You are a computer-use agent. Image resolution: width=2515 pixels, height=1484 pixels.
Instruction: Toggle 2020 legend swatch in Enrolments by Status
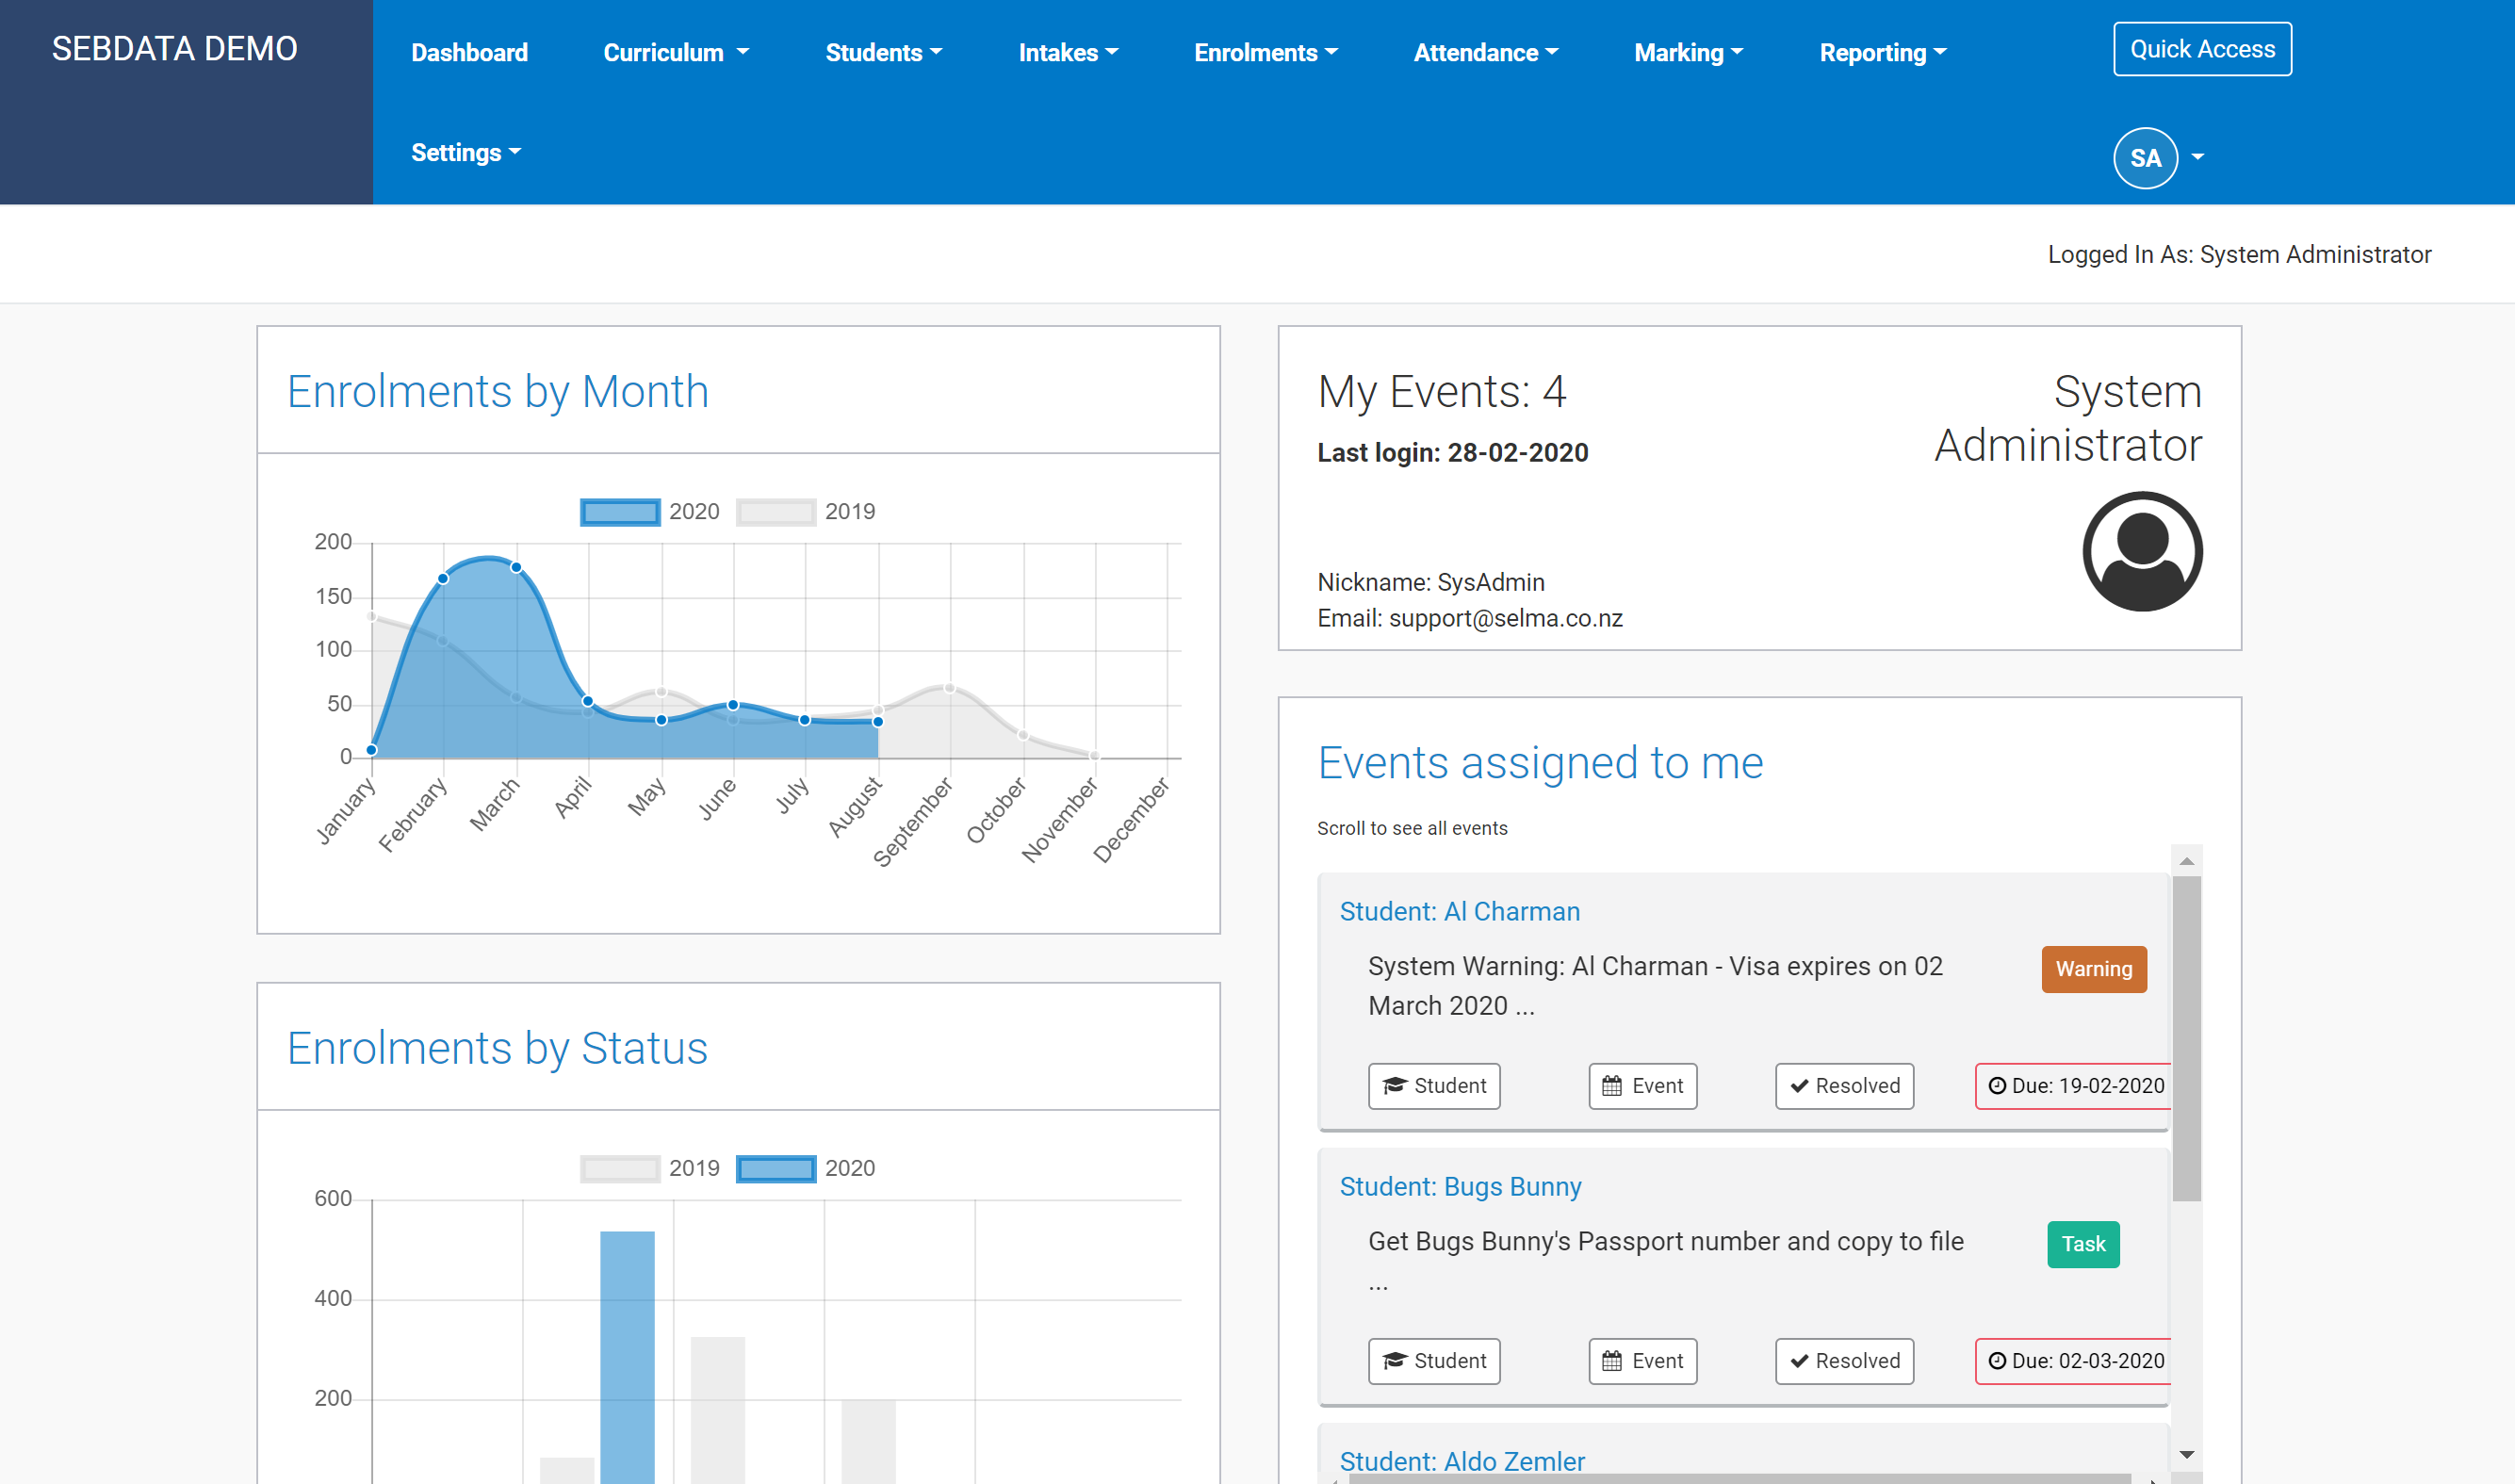pyautogui.click(x=776, y=1169)
